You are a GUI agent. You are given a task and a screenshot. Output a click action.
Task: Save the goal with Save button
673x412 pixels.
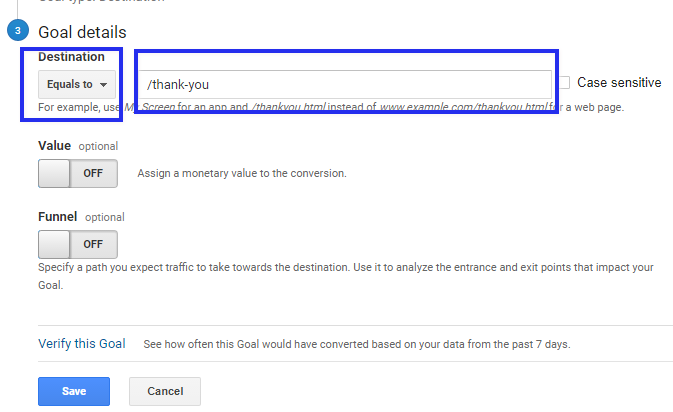click(x=74, y=391)
